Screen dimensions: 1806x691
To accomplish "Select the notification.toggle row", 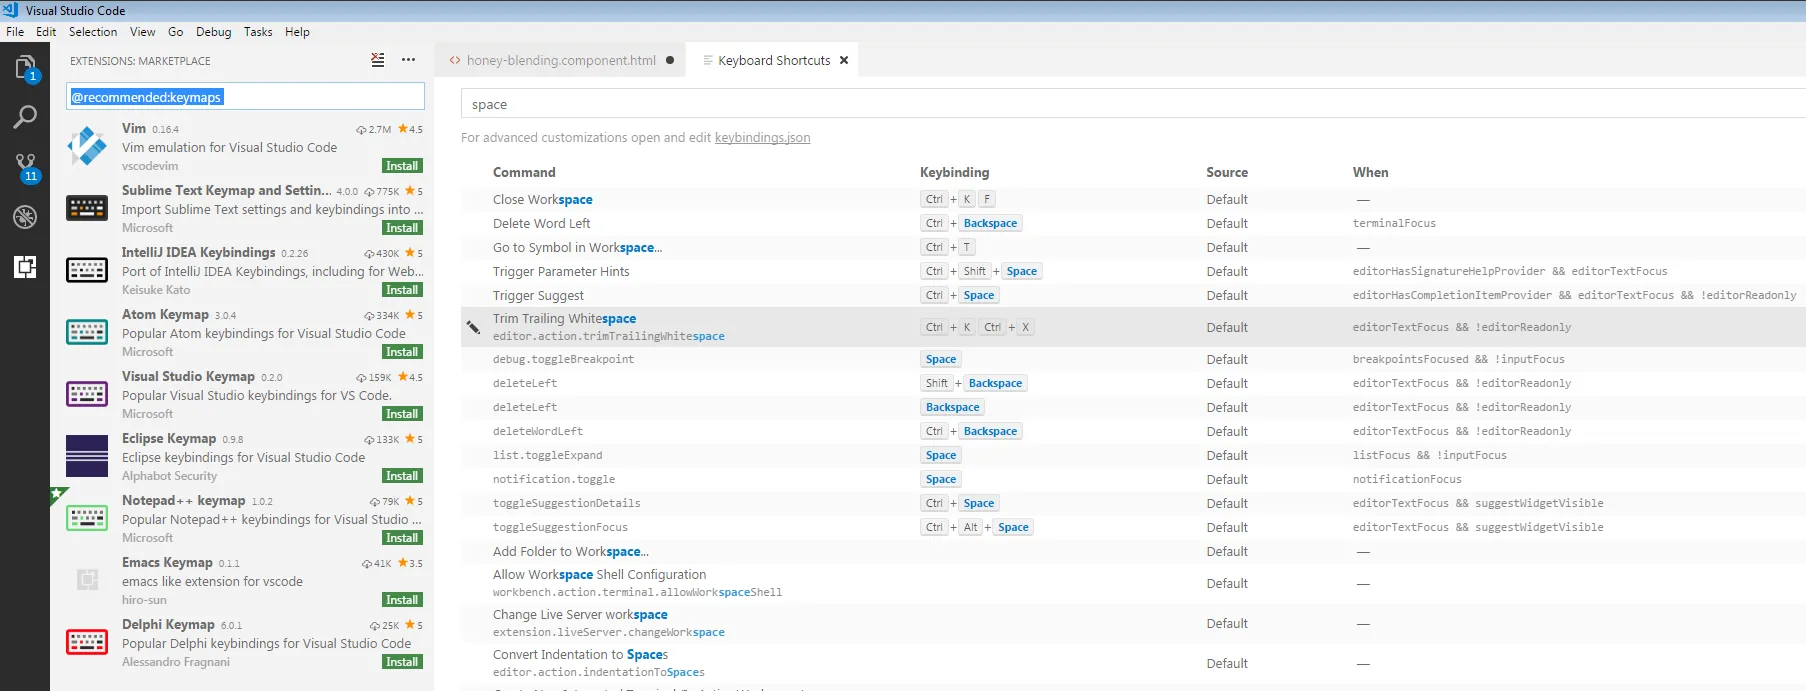I will (x=1133, y=479).
